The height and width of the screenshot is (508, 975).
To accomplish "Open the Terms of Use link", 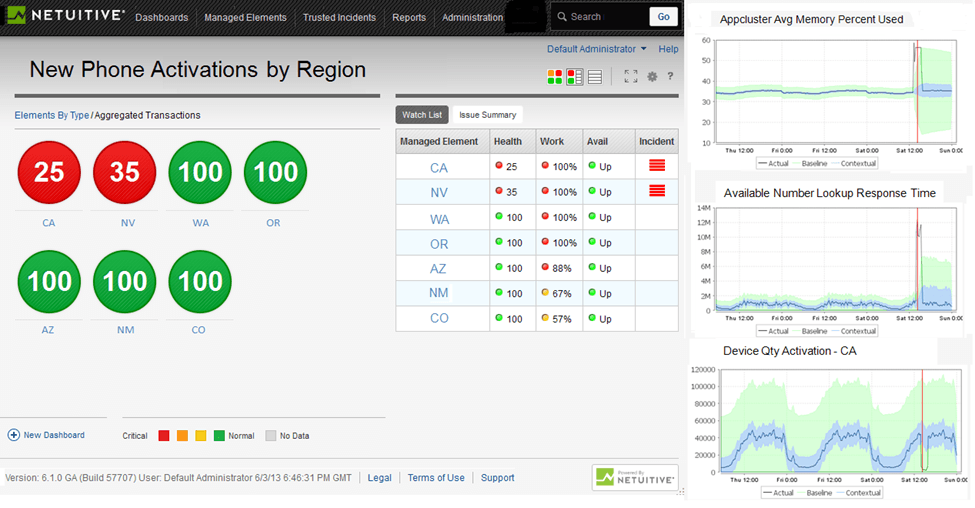I will 435,478.
